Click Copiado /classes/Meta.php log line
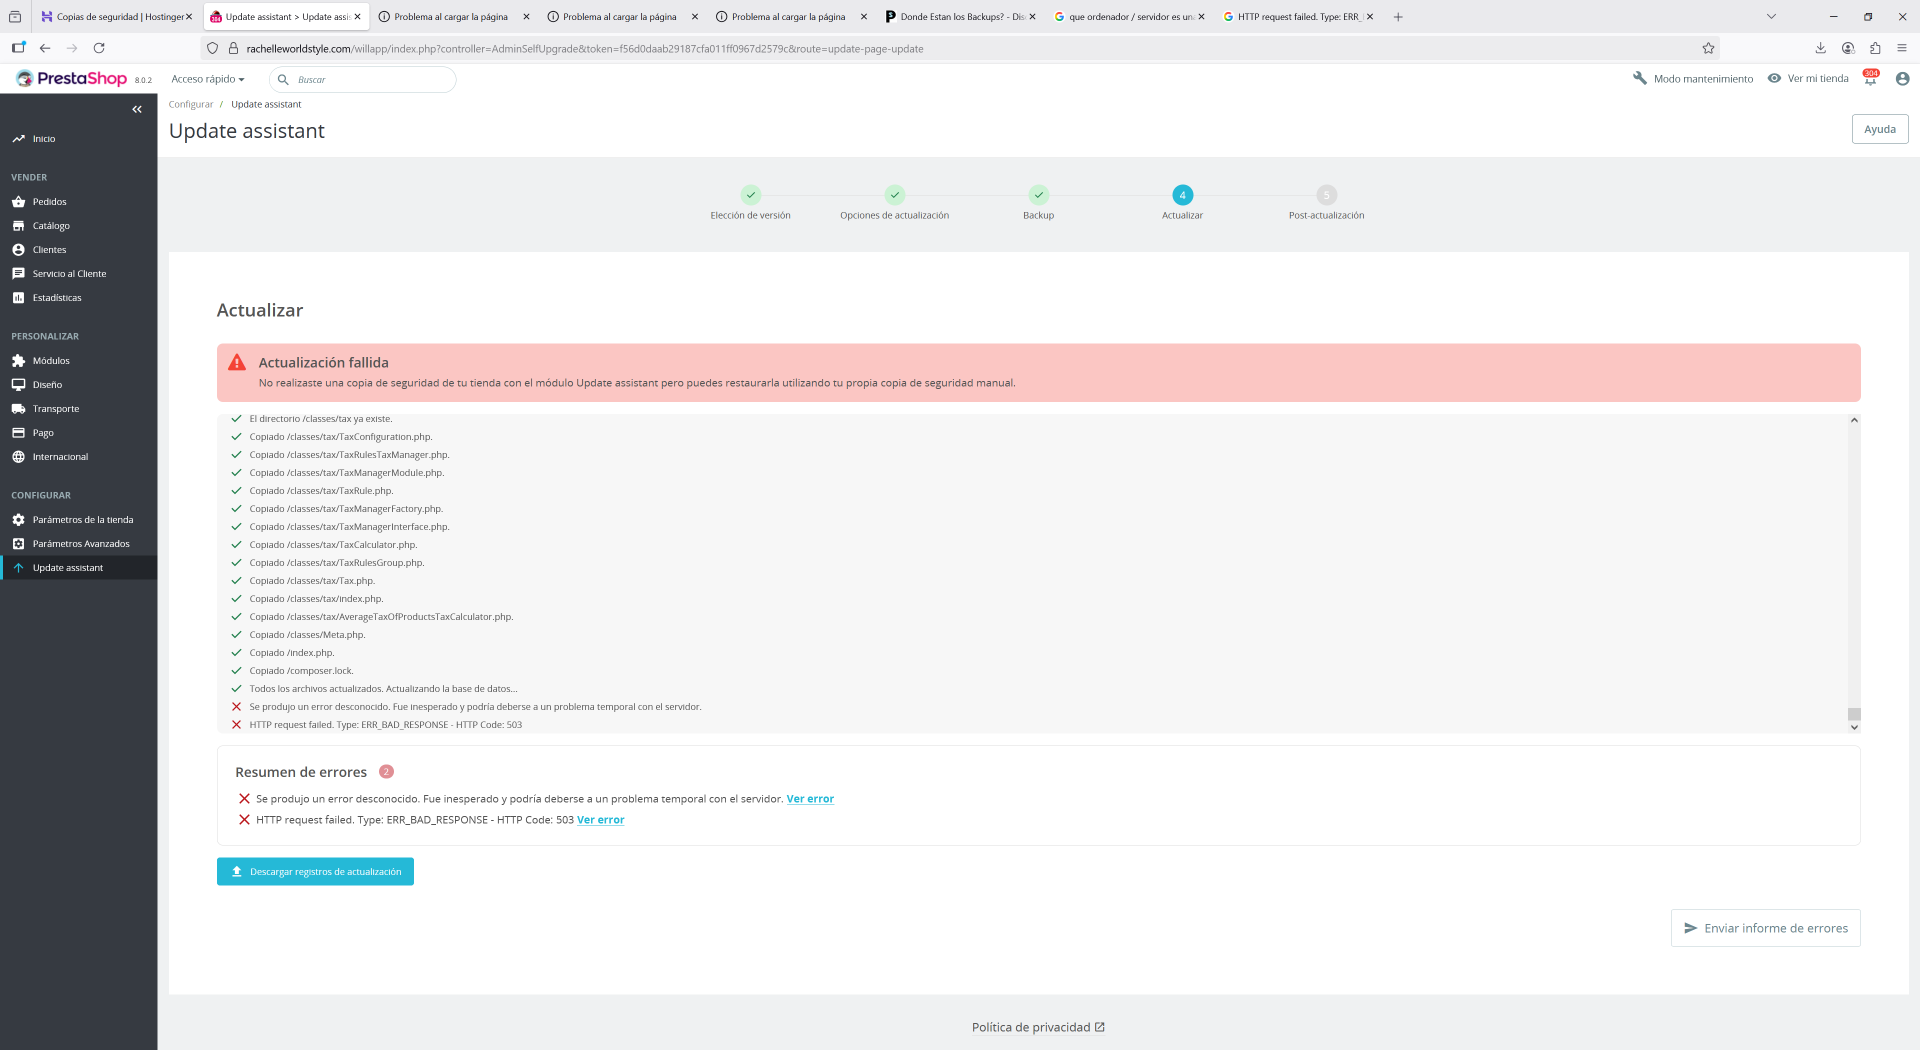Screen dimensions: 1920x1050 tap(307, 635)
